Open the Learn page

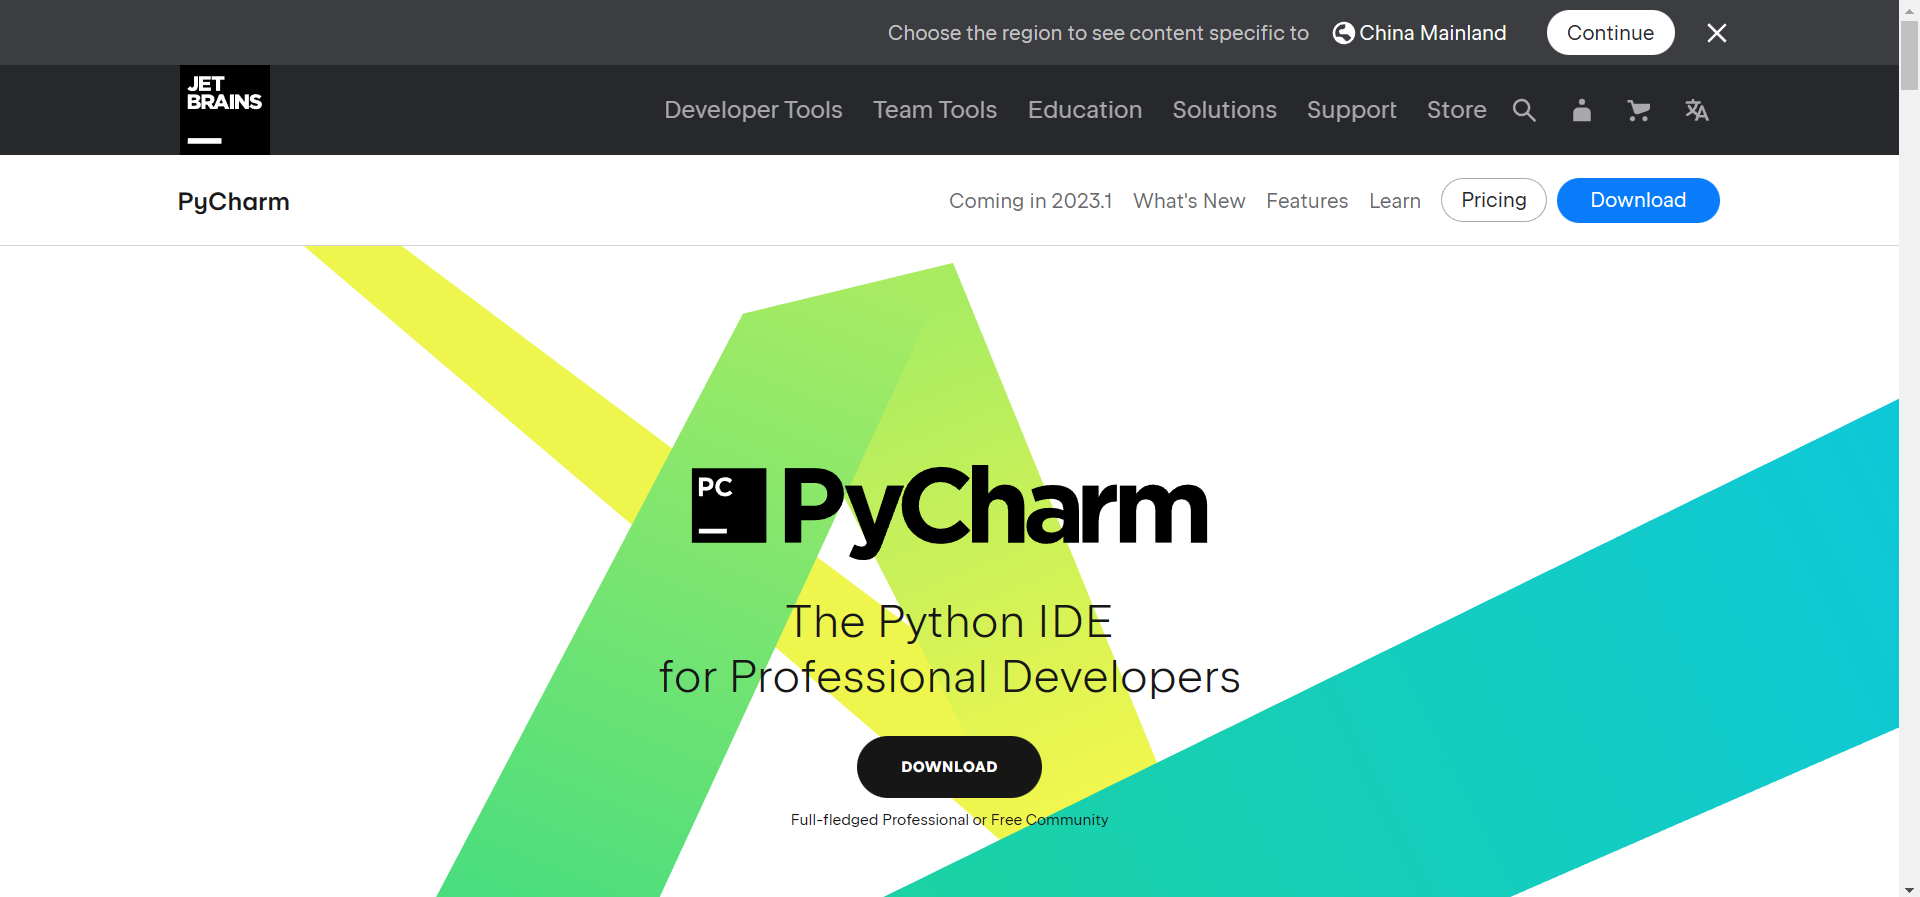click(1395, 201)
